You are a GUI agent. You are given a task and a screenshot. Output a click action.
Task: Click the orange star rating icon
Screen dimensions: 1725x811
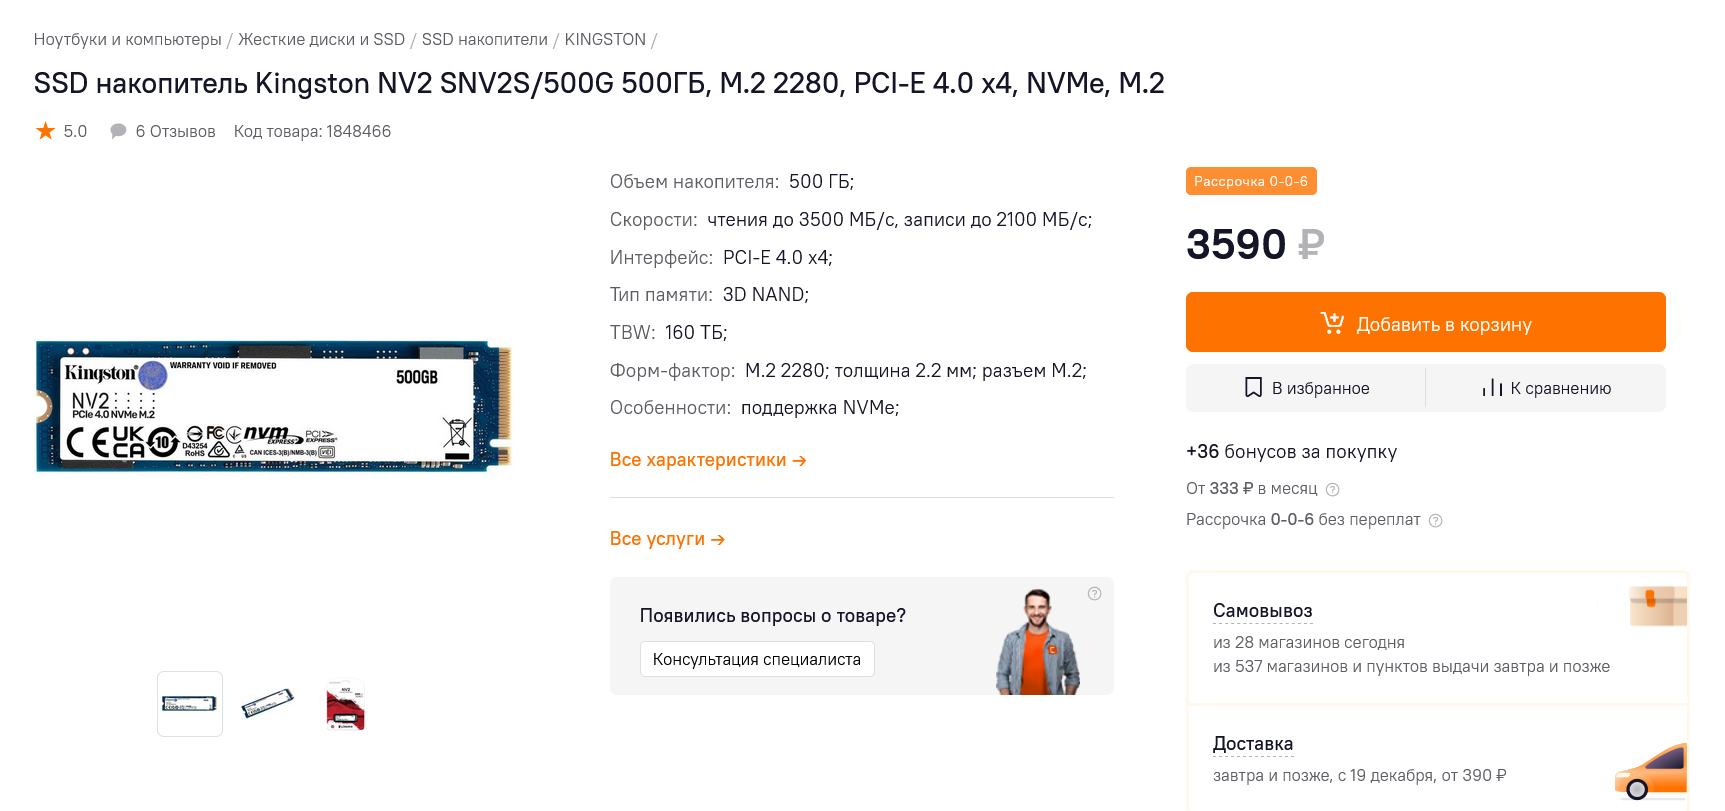(46, 131)
